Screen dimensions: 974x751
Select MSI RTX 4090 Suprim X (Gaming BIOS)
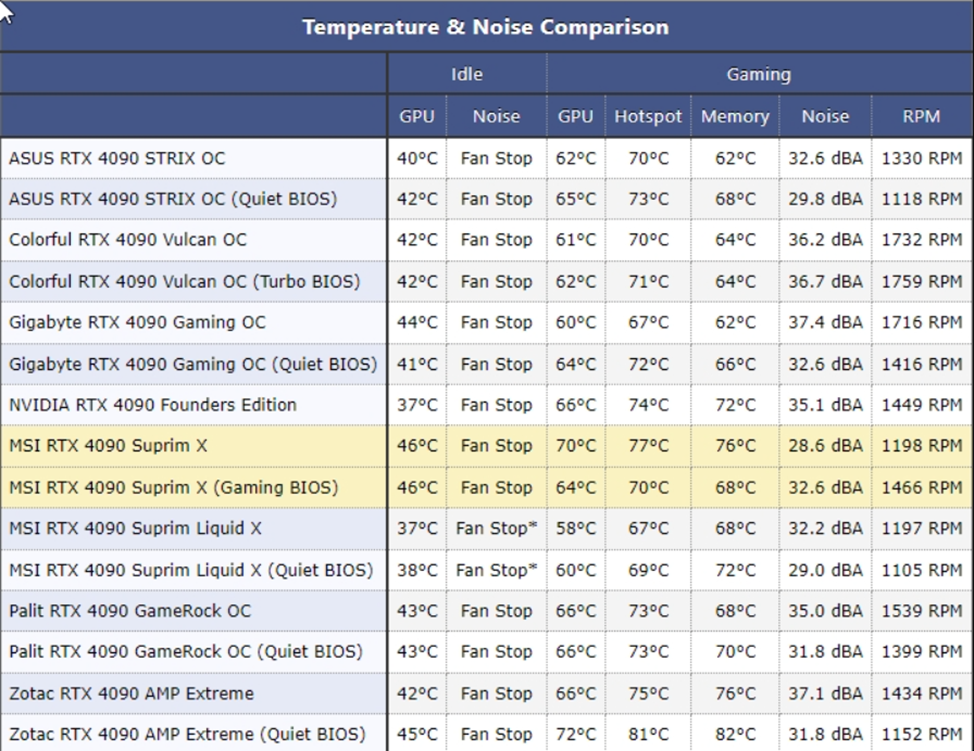(x=173, y=487)
